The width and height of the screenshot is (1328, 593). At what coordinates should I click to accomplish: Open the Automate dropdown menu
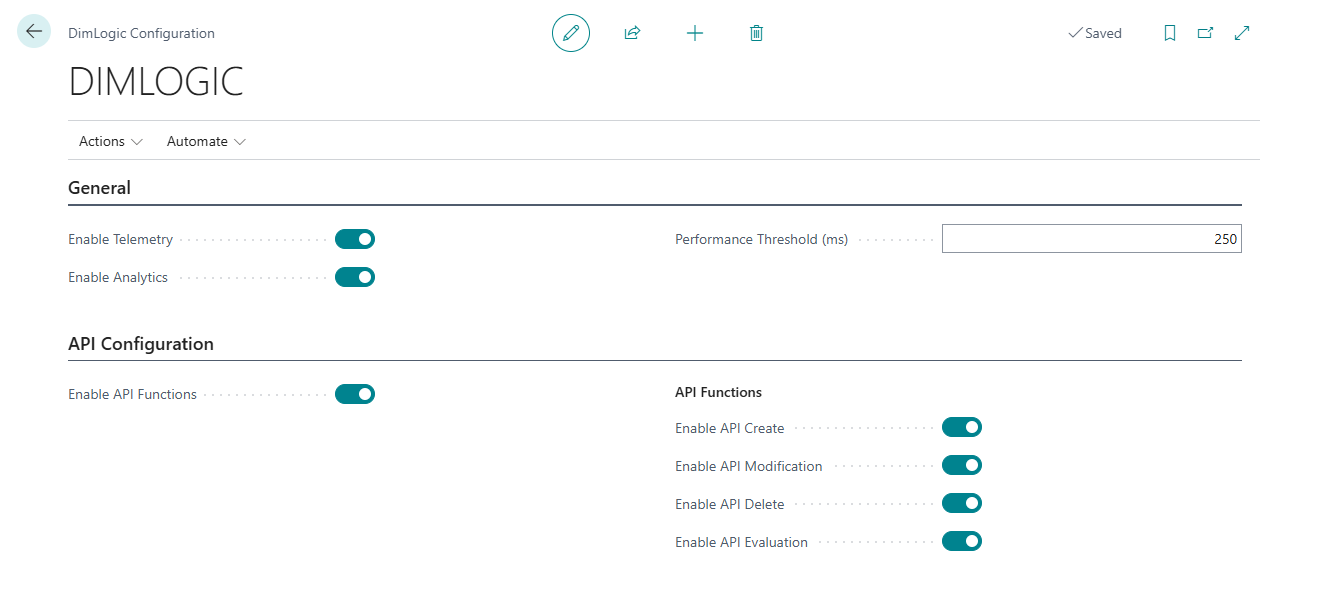click(x=206, y=141)
